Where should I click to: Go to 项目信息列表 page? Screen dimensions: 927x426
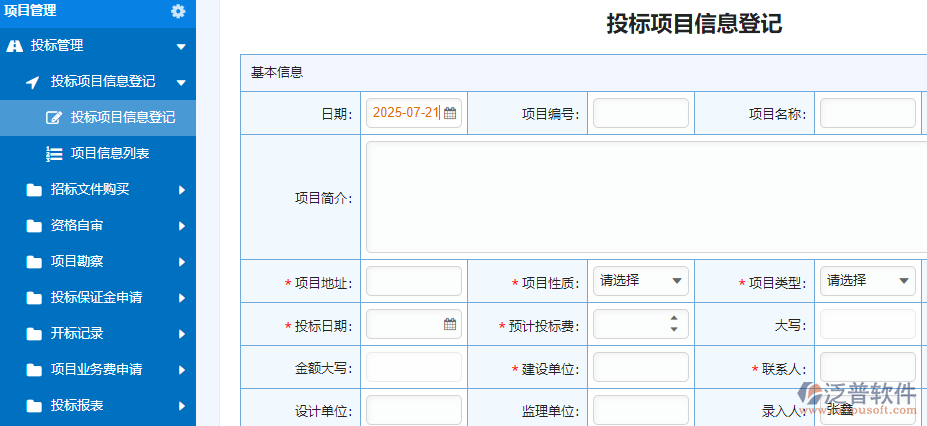coord(110,154)
